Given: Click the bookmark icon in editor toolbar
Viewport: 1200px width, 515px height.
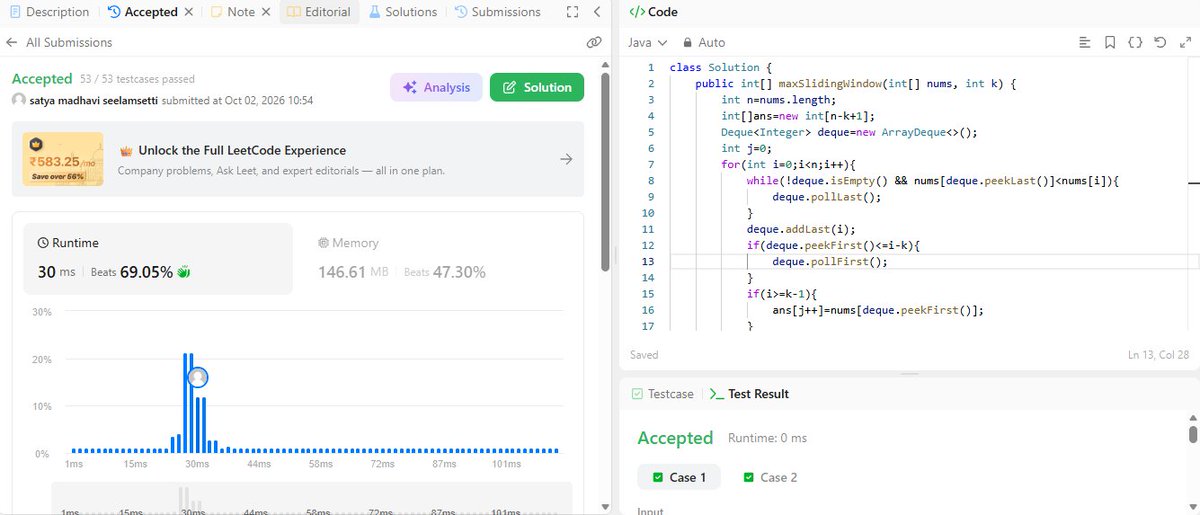Looking at the screenshot, I should point(1110,43).
